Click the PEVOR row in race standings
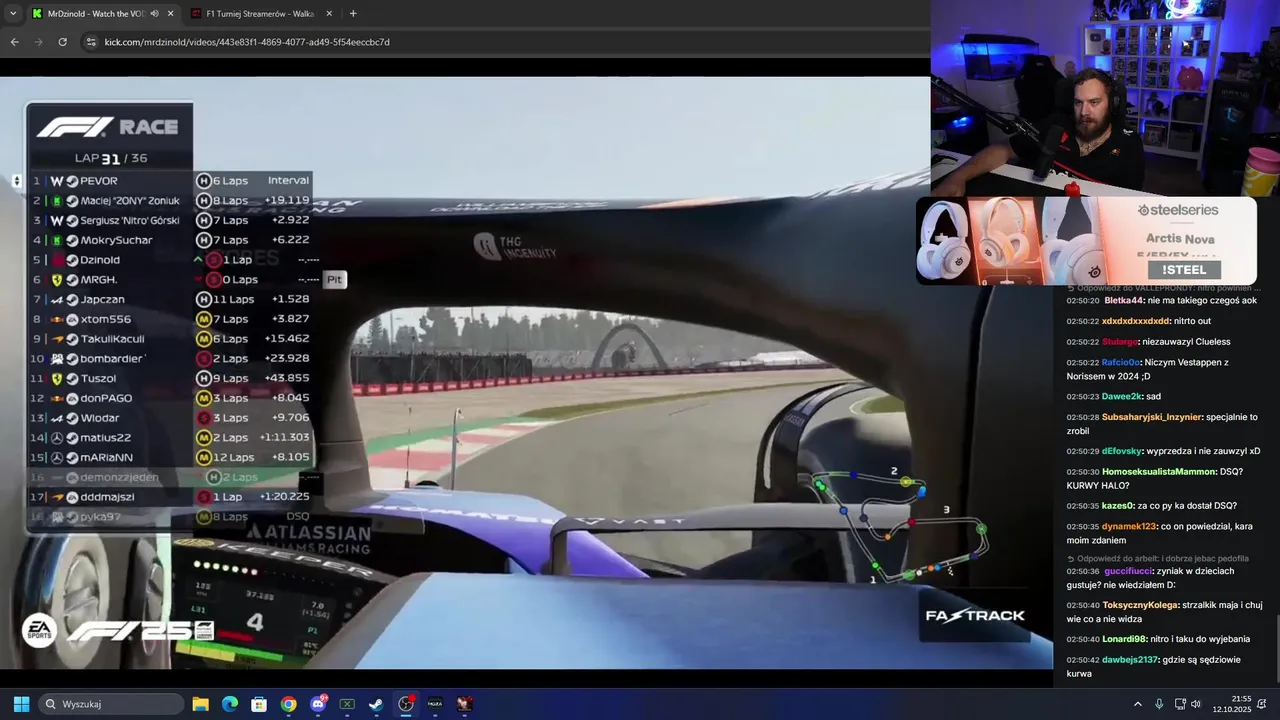This screenshot has width=1280, height=720. [170, 181]
